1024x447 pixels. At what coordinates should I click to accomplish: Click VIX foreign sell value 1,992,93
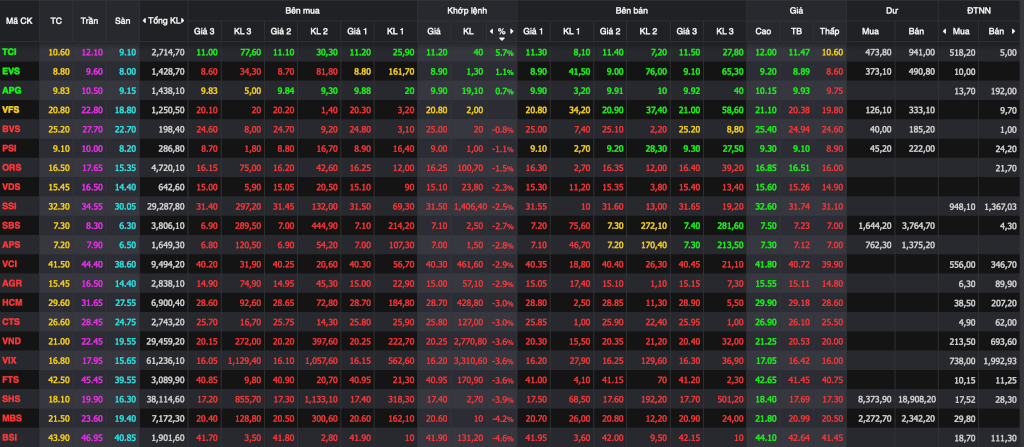pyautogui.click(x=1000, y=360)
